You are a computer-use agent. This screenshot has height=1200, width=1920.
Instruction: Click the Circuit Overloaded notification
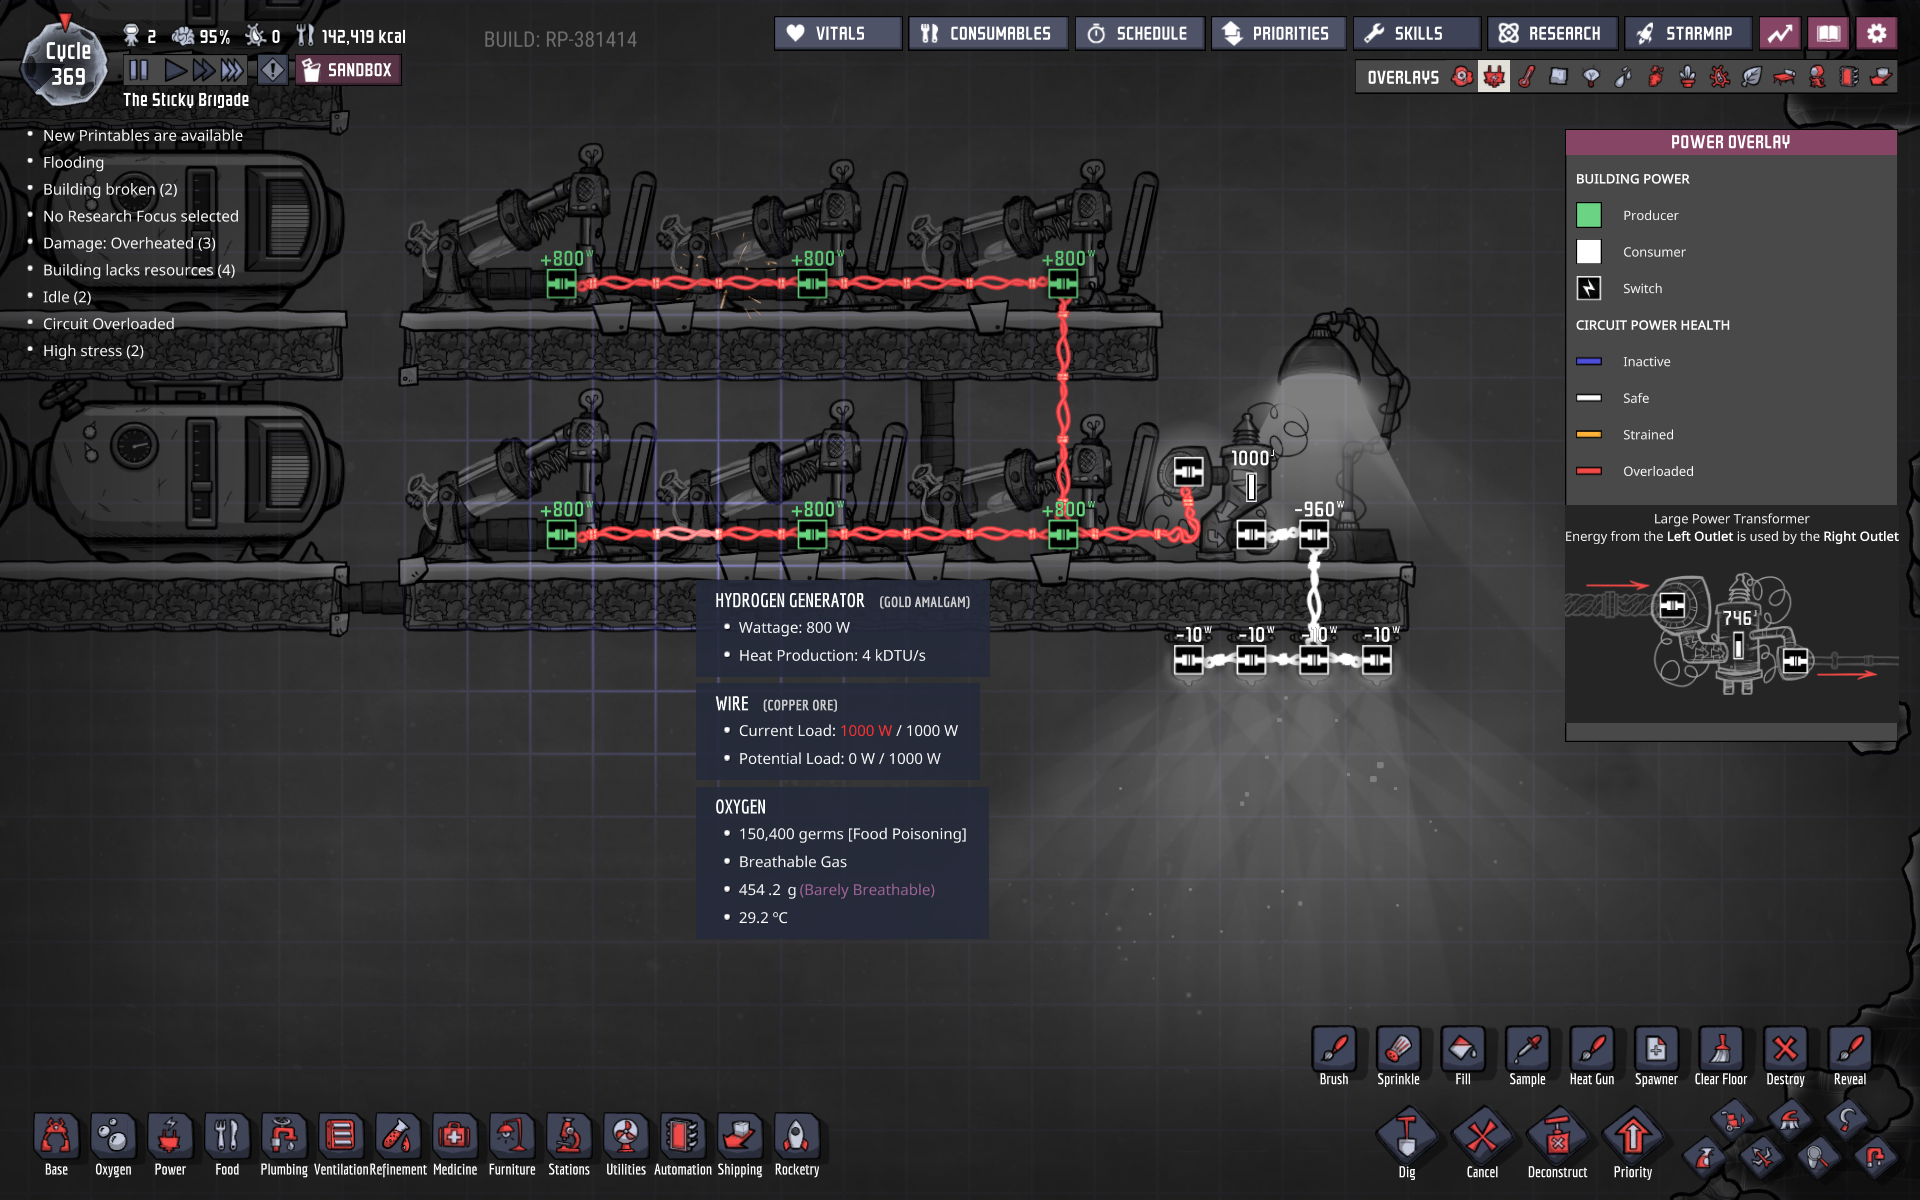tap(108, 324)
